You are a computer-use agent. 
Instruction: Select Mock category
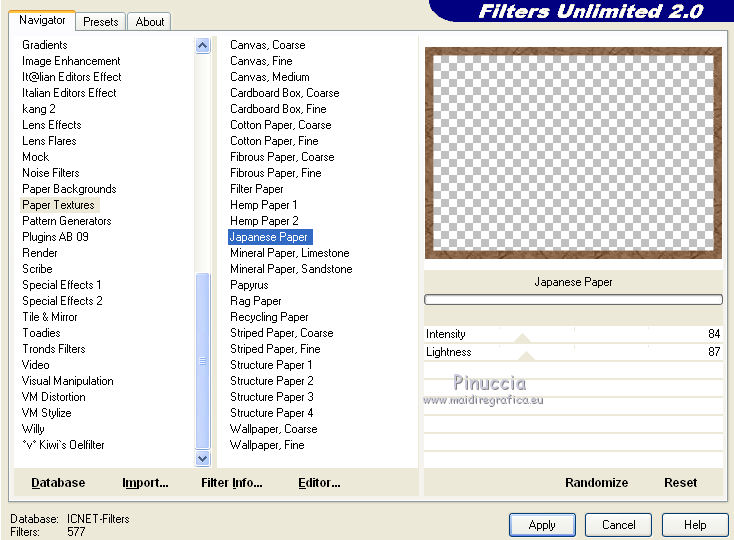point(36,157)
